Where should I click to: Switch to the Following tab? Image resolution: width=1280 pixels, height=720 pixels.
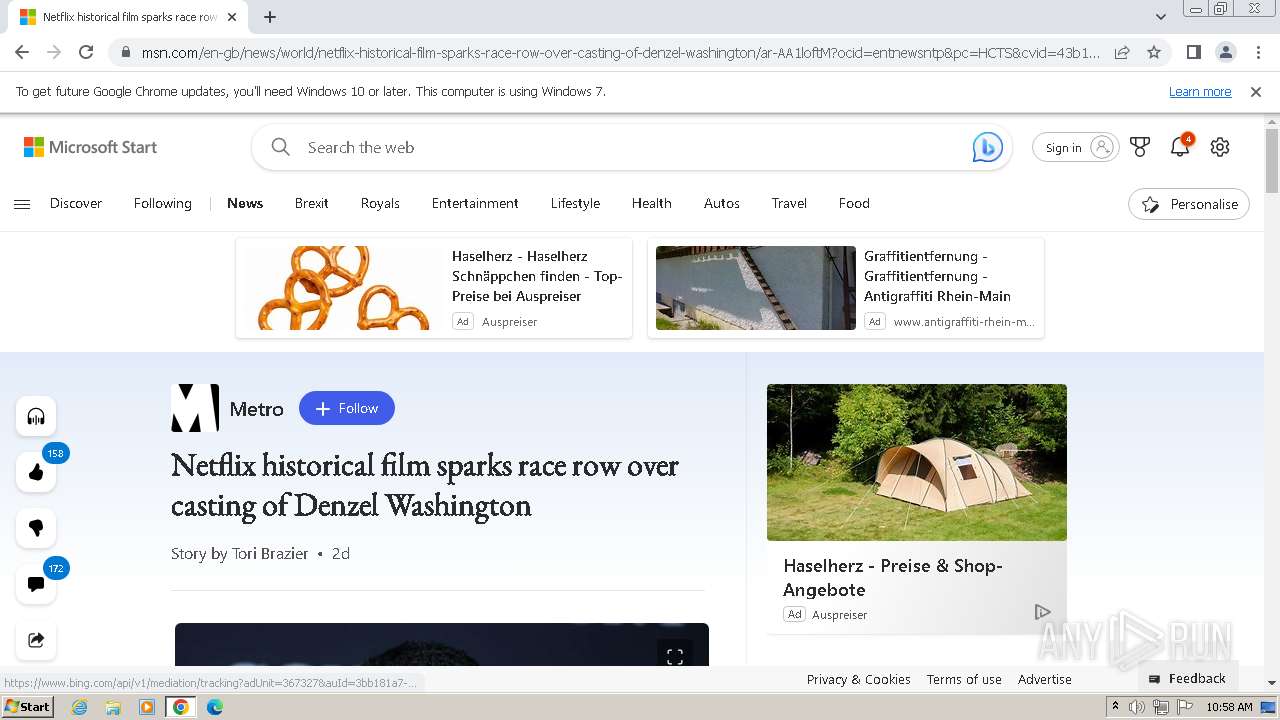coord(163,203)
